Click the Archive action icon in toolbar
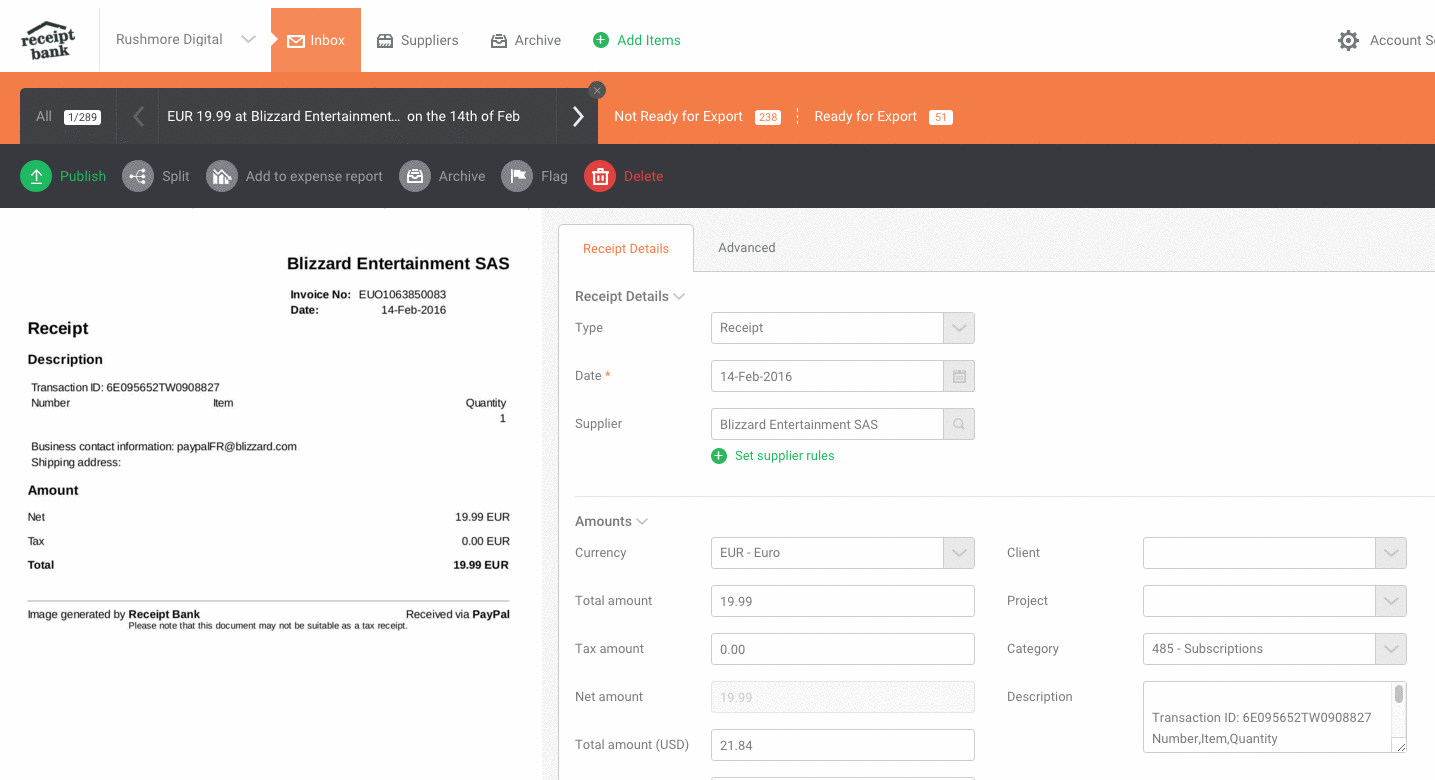 point(415,176)
